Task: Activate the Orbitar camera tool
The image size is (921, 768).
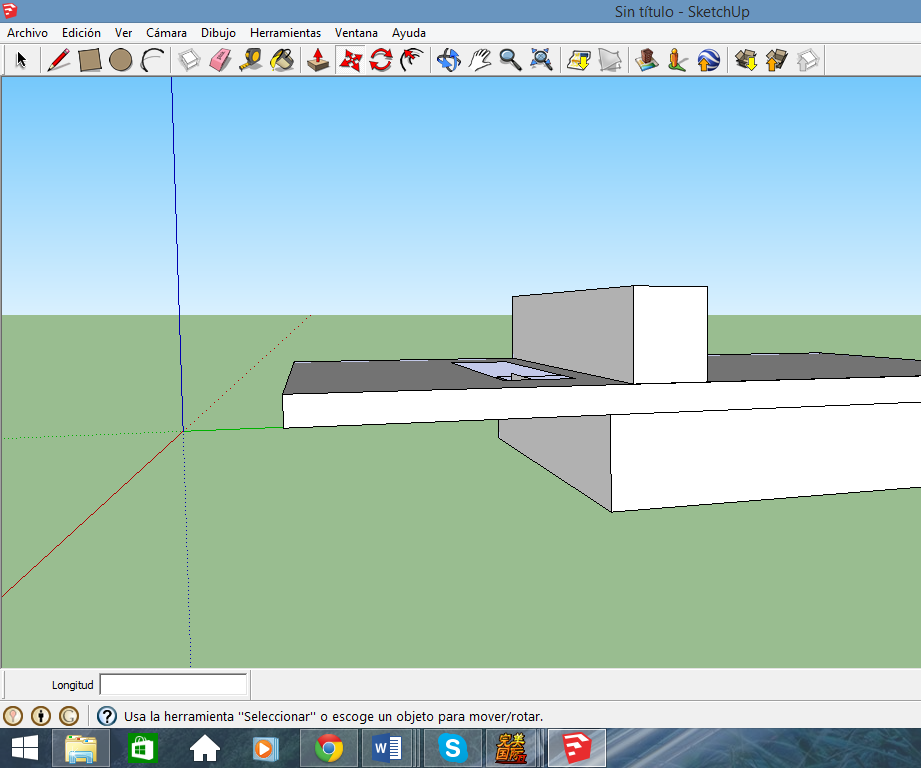Action: click(446, 60)
